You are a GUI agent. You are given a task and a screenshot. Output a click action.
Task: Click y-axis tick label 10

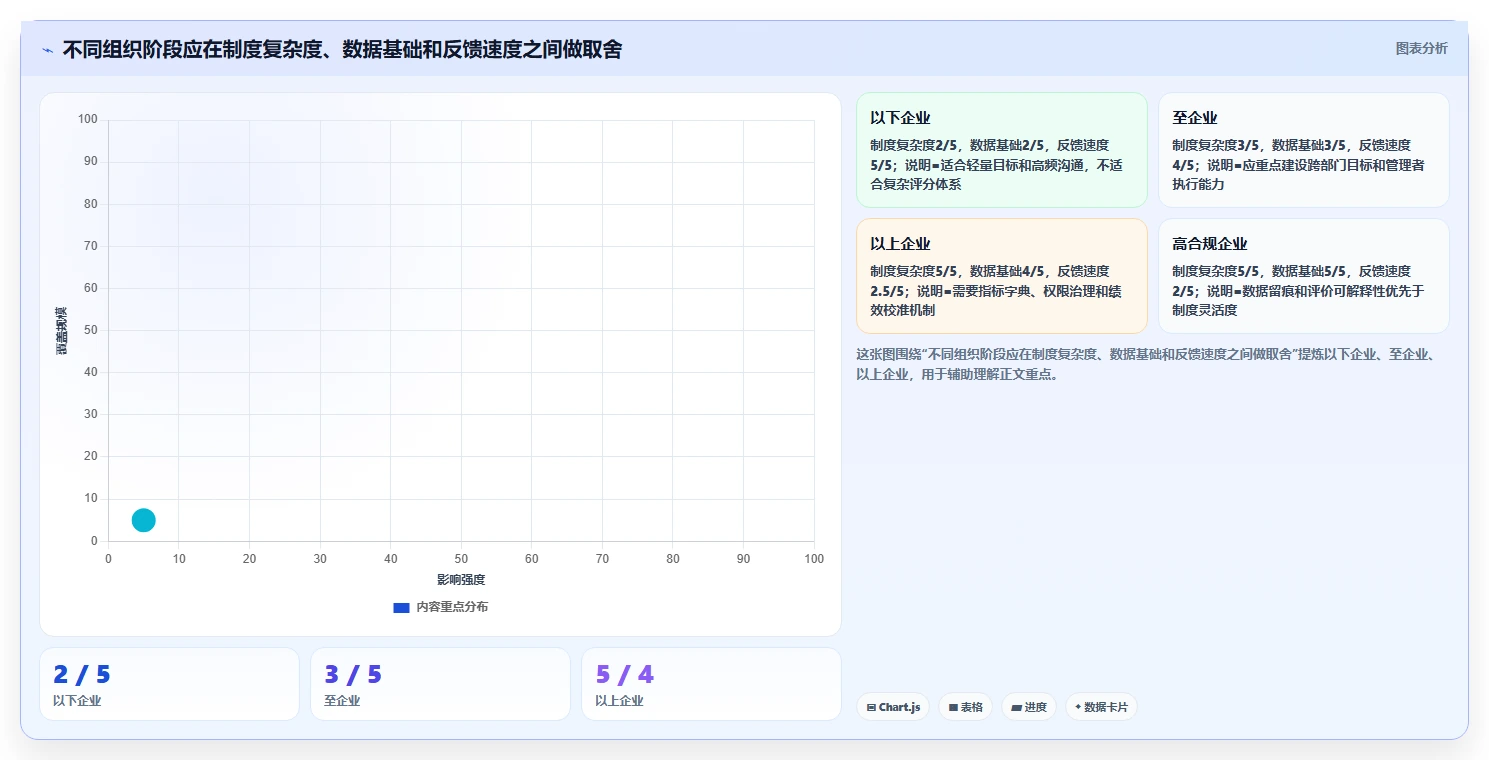[91, 498]
